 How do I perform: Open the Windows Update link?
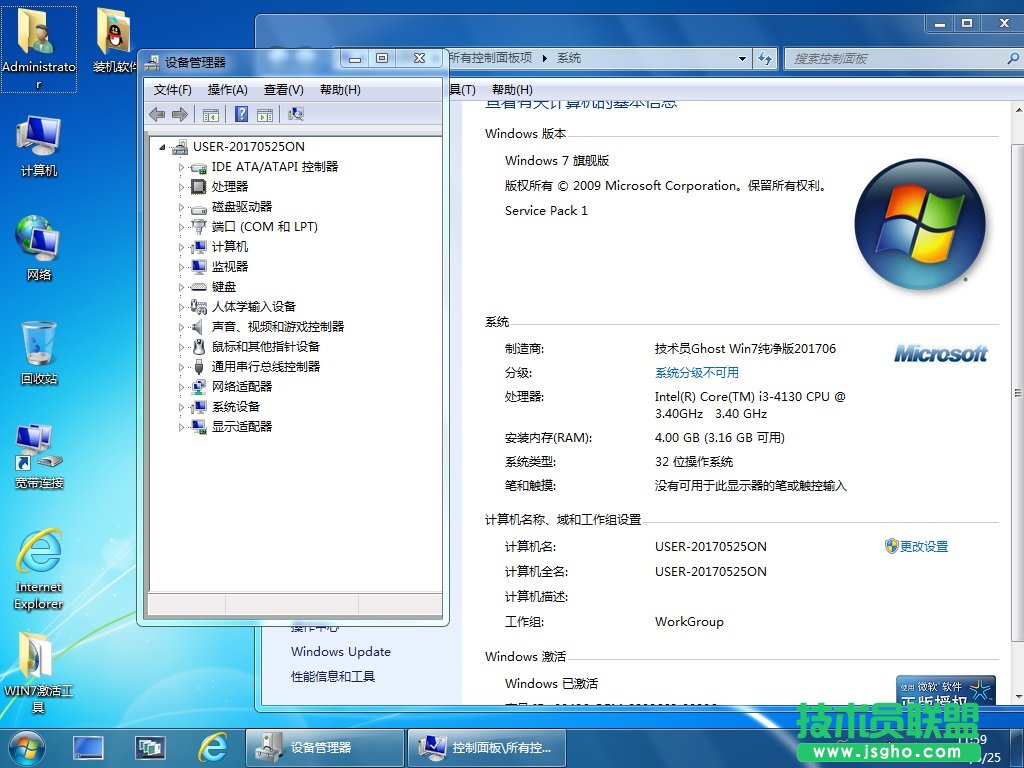[x=341, y=652]
